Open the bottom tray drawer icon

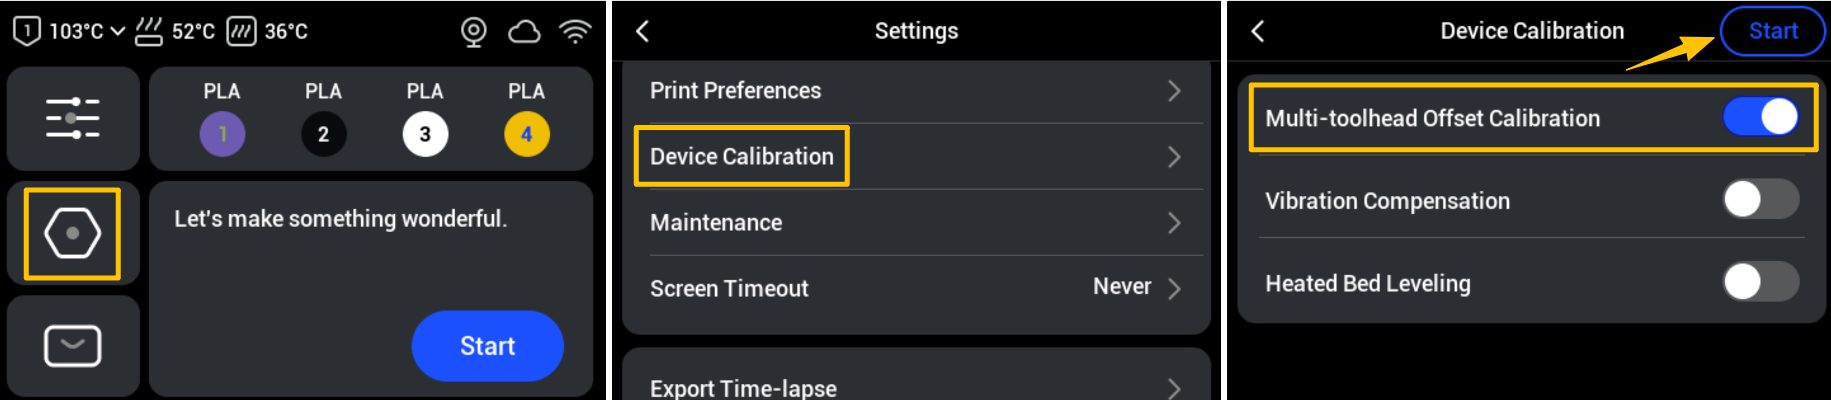pos(72,346)
